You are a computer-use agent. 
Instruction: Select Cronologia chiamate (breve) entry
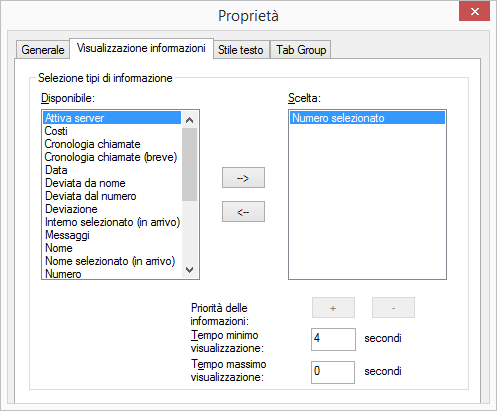click(112, 157)
